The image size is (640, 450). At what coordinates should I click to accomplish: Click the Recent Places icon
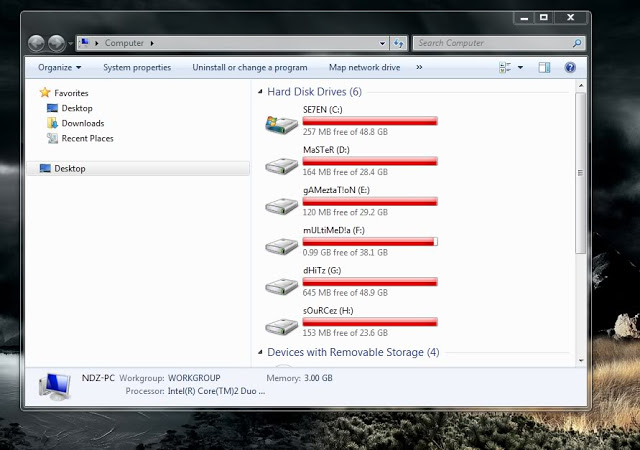(x=52, y=138)
